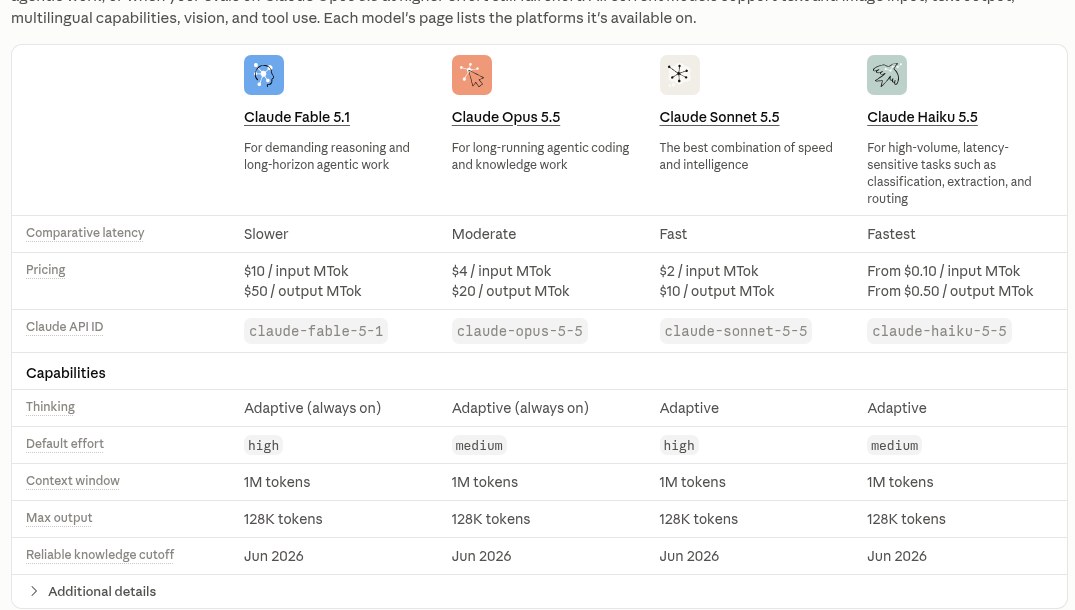The image size is (1075, 610).
Task: Click the "$10 / input MTok" price
Action: (296, 271)
